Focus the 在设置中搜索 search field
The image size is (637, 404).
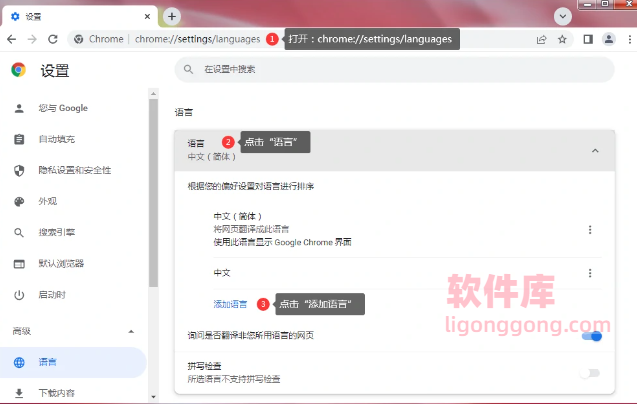[x=394, y=70]
